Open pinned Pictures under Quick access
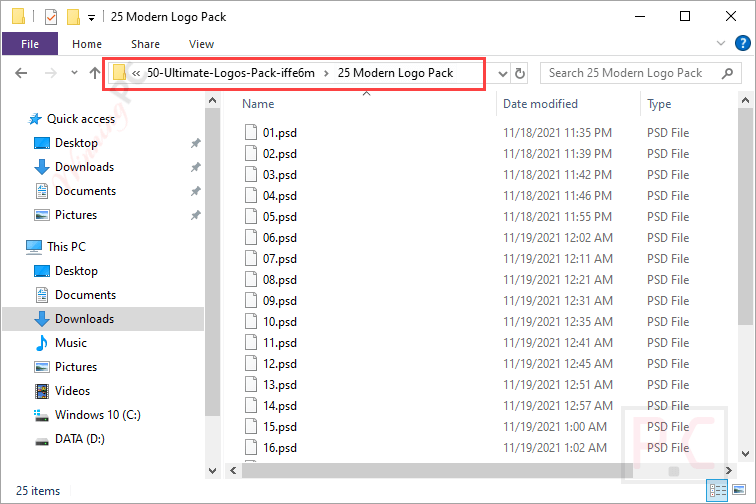This screenshot has height=504, width=756. 76,215
